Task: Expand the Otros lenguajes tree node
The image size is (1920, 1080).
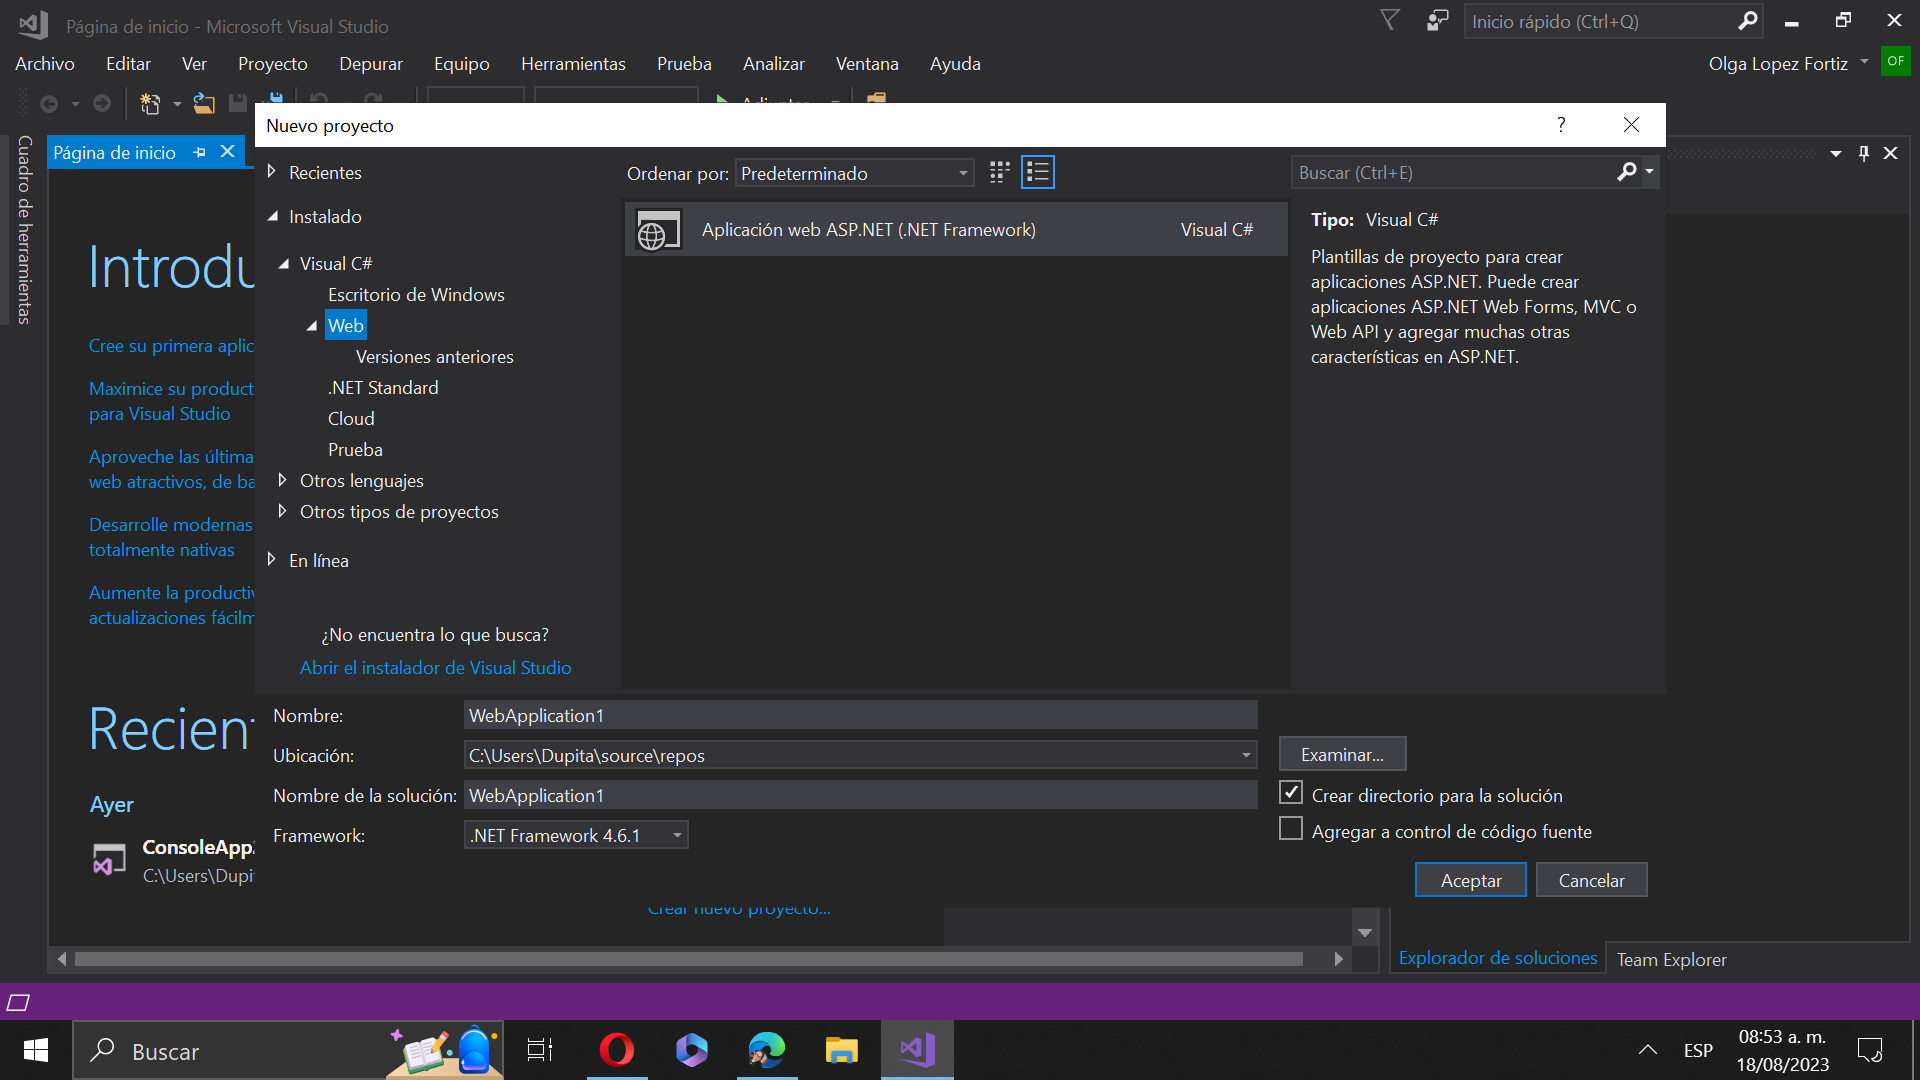Action: coord(282,481)
